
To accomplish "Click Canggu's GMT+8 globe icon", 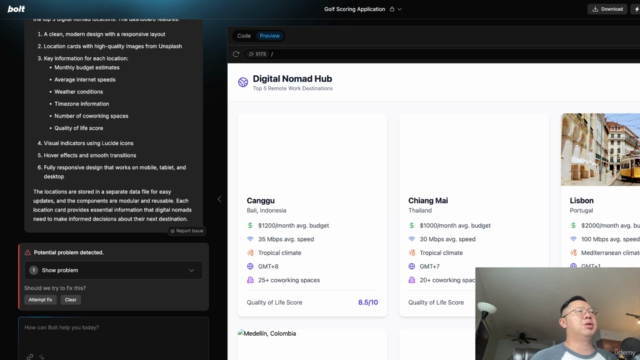I will coord(250,267).
